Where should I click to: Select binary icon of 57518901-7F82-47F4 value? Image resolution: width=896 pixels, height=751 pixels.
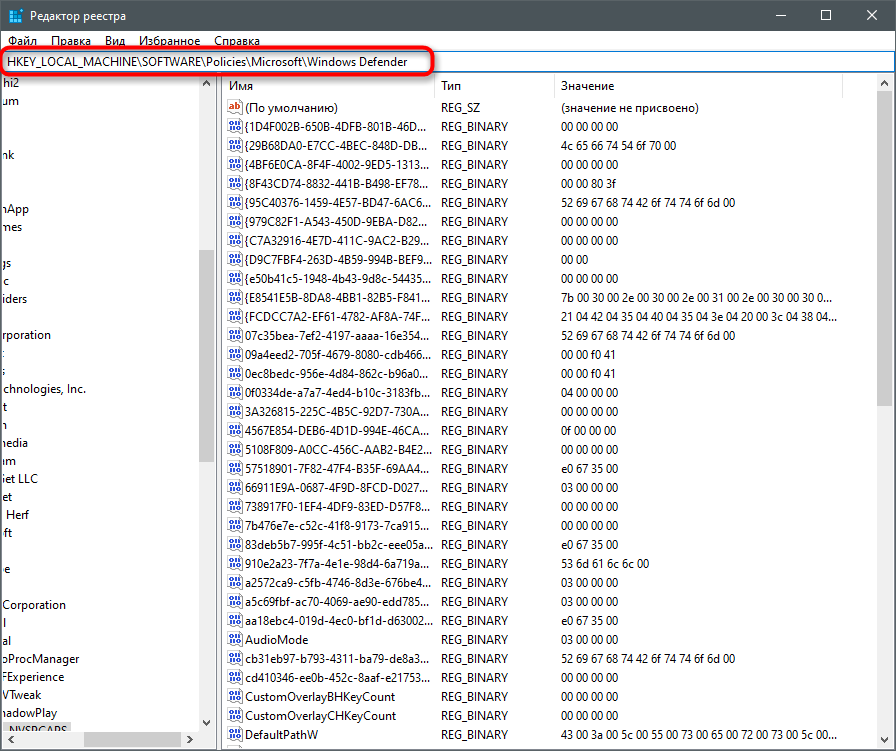[234, 468]
